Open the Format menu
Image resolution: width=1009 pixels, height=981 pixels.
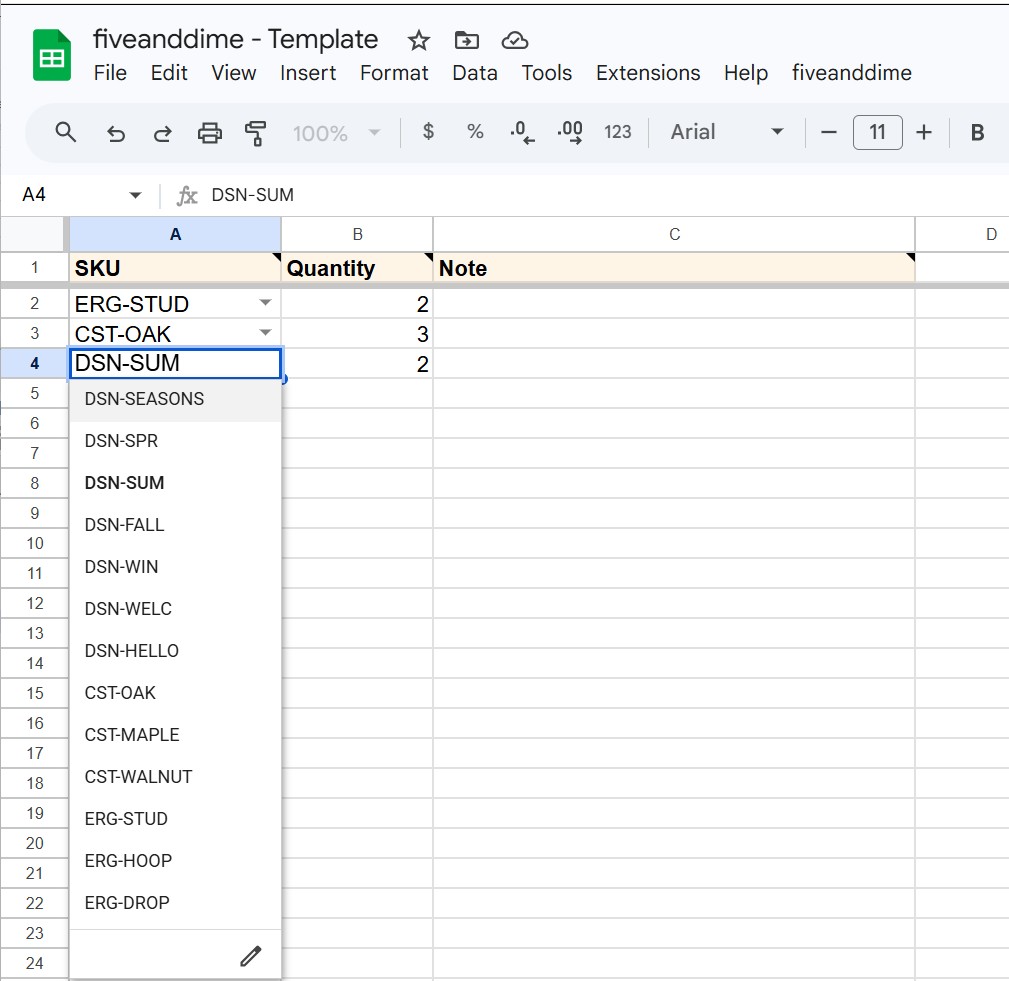click(394, 73)
